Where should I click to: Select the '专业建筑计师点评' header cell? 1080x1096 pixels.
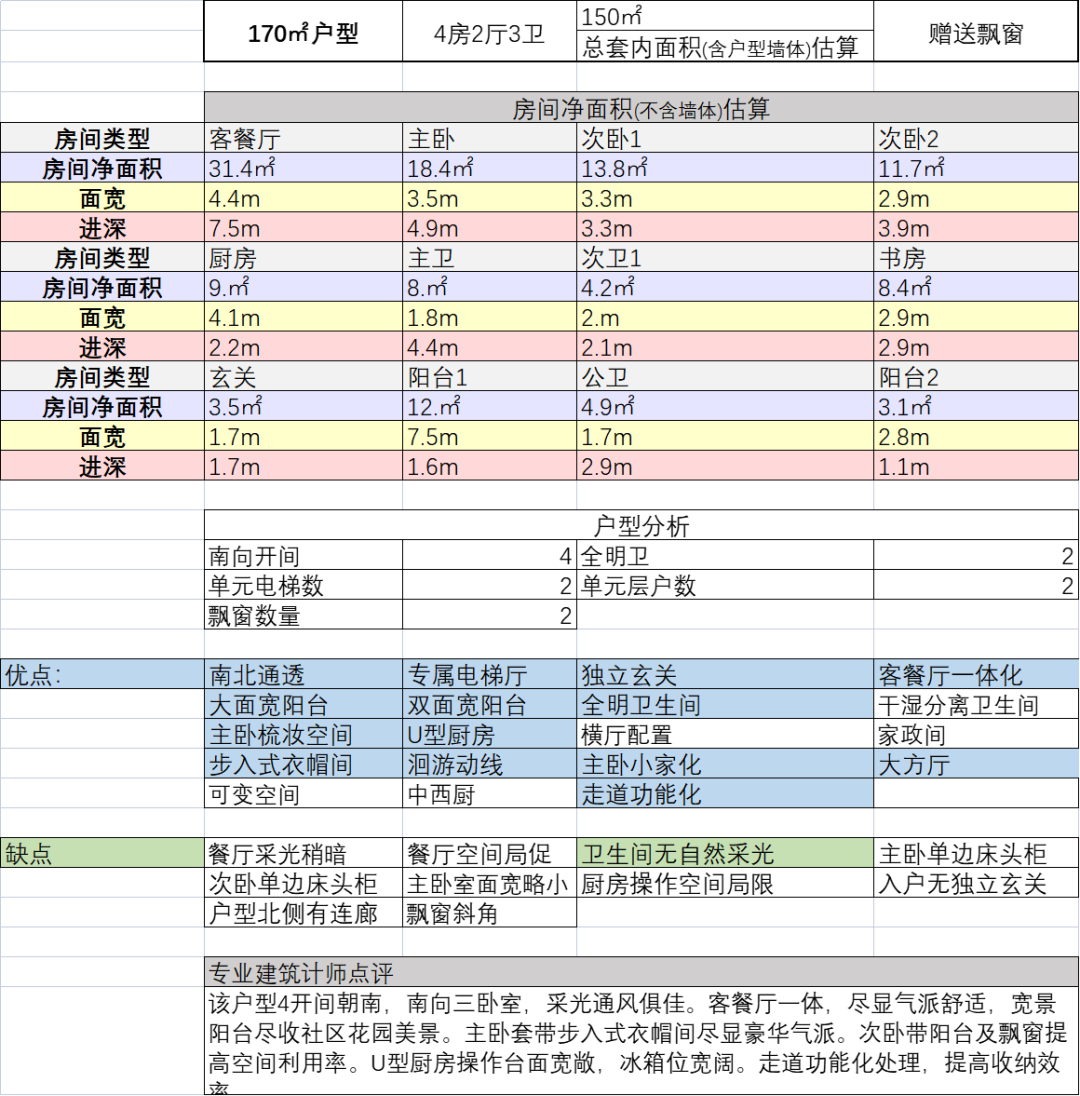pos(641,972)
